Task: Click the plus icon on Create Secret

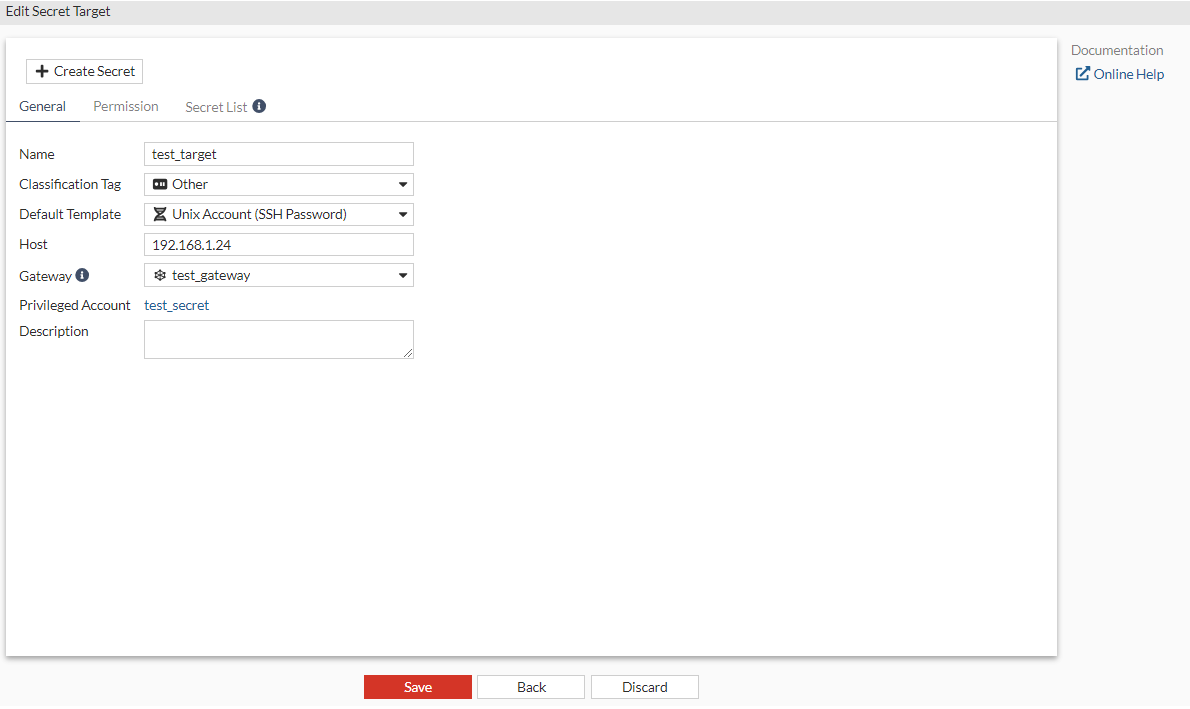Action: [x=42, y=71]
